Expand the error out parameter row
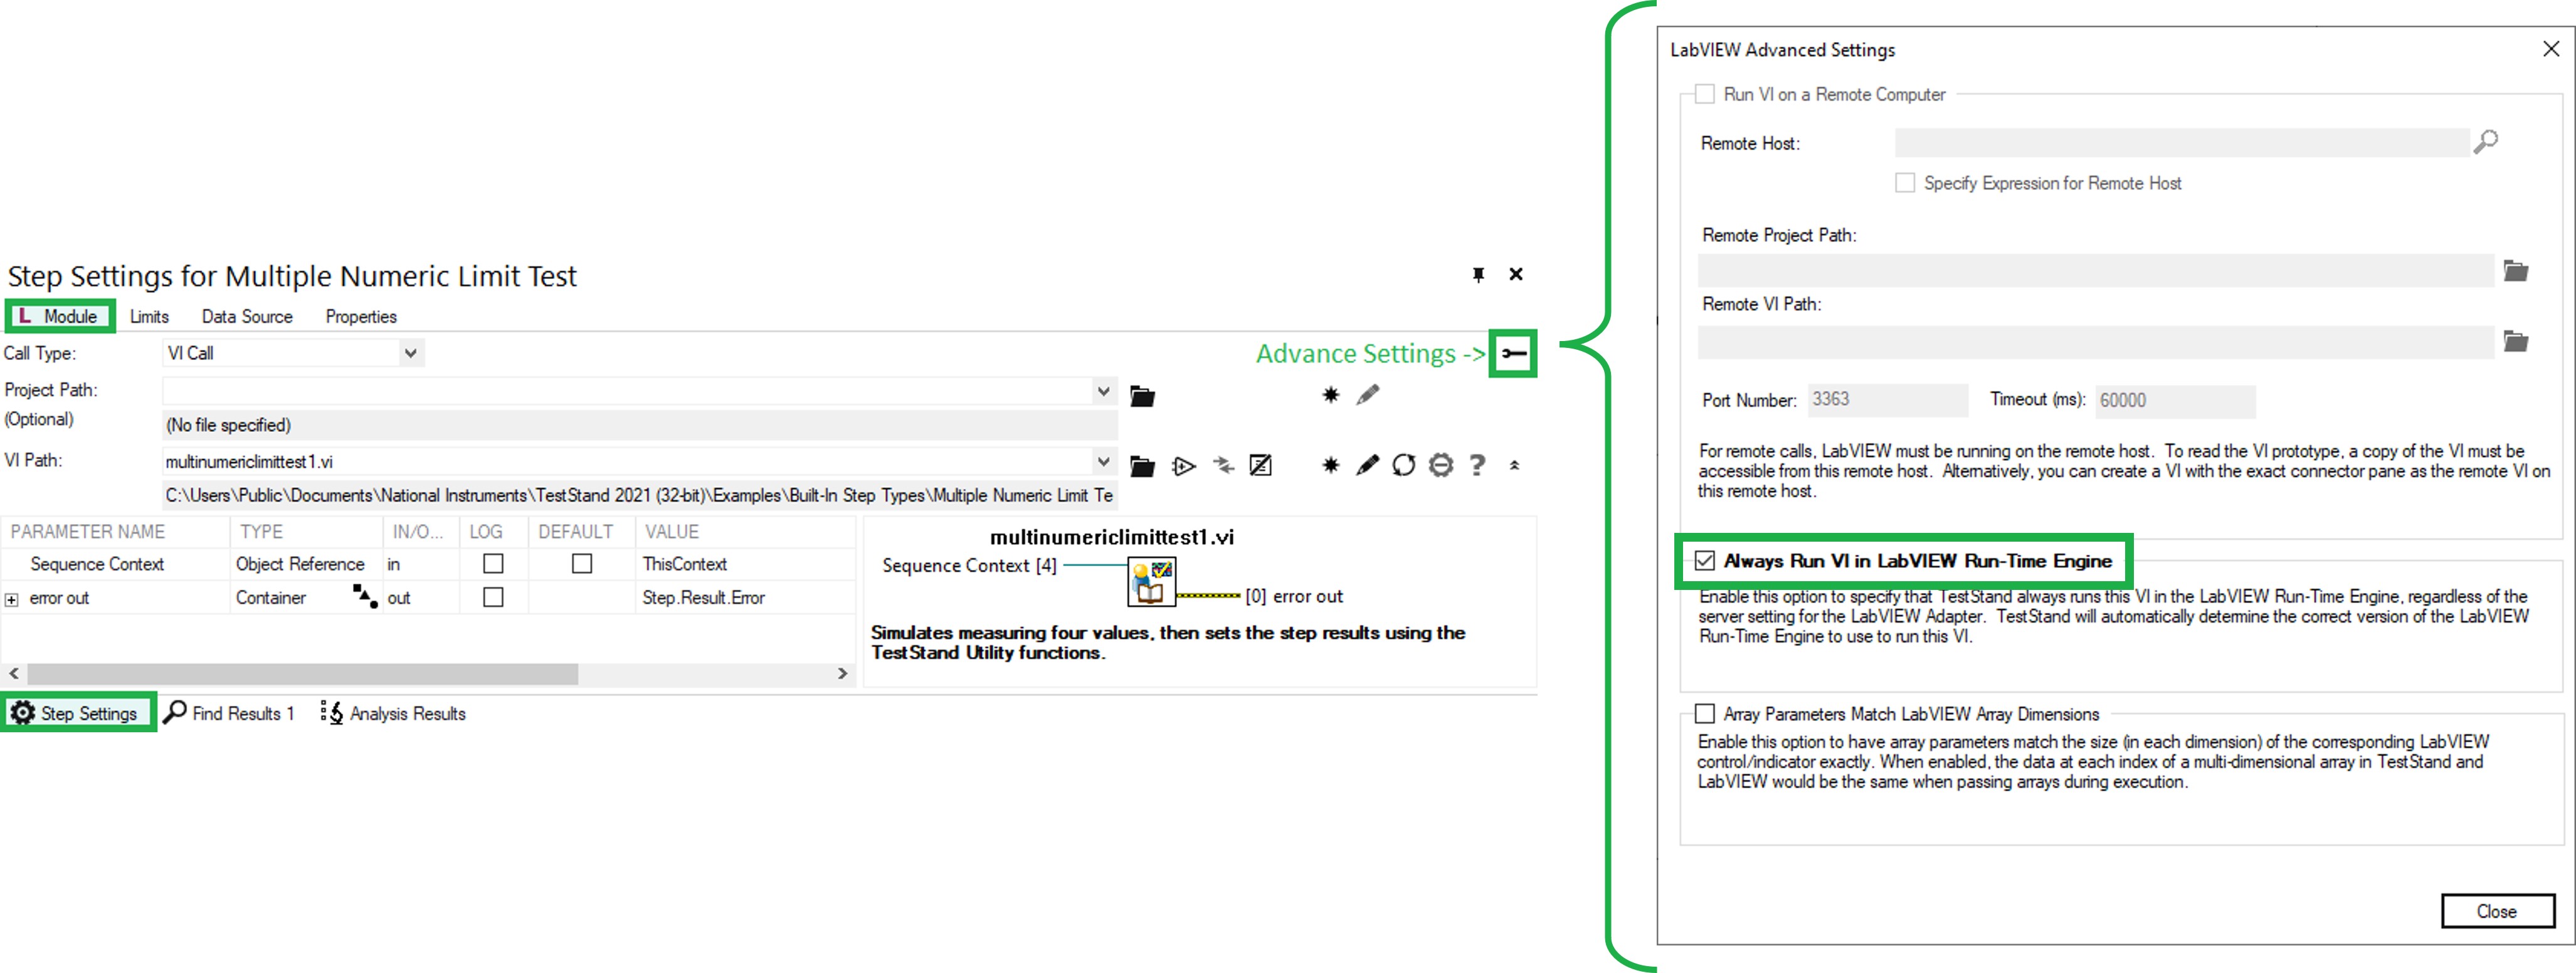2576x973 pixels. [12, 599]
